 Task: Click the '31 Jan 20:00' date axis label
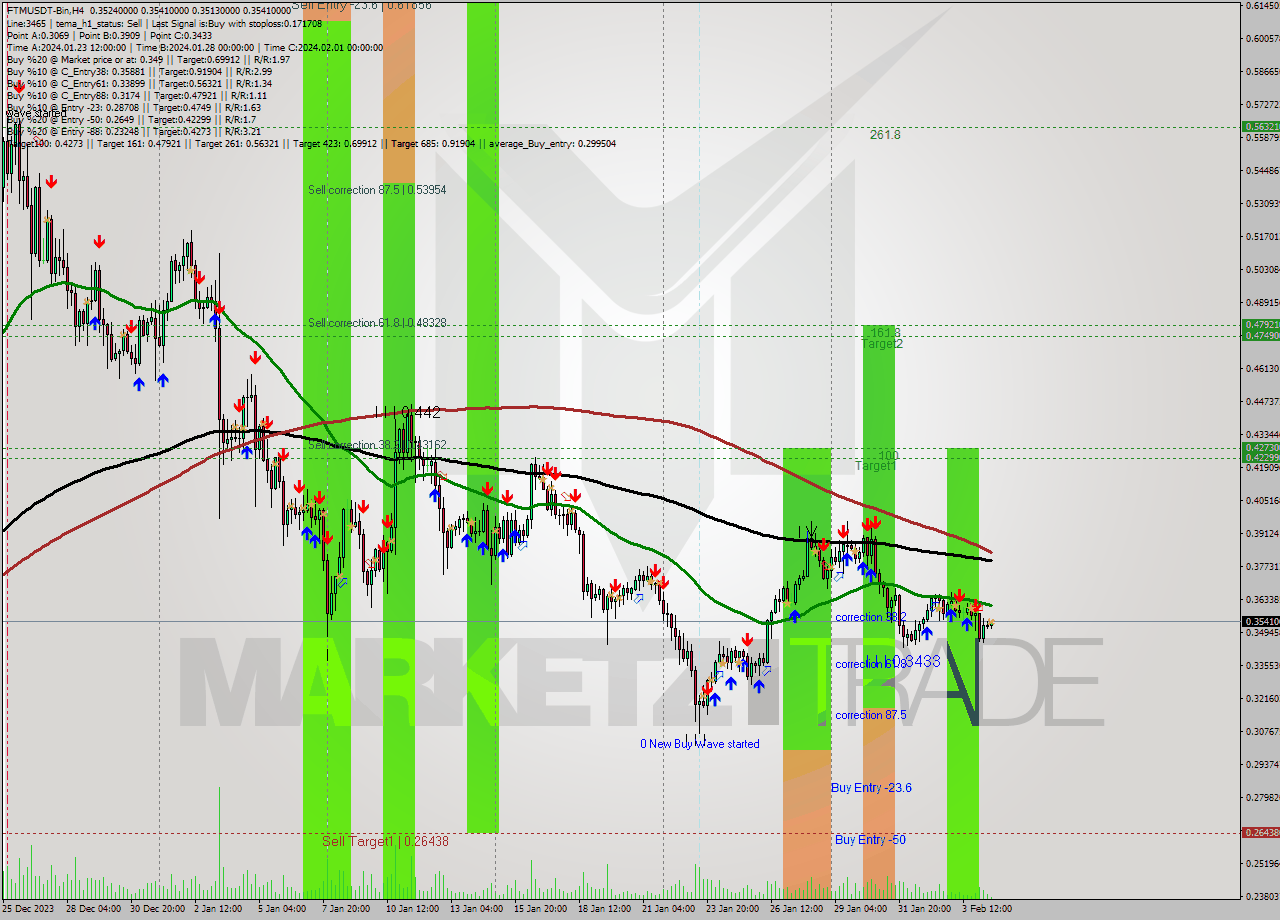point(924,909)
